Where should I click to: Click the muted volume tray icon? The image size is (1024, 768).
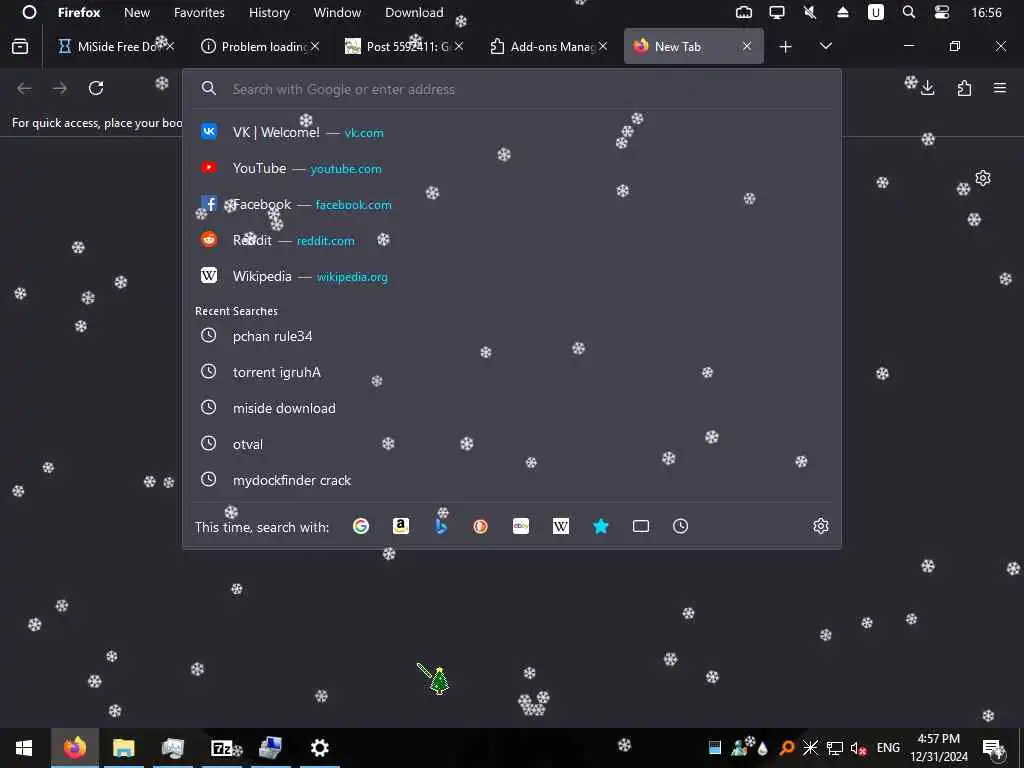(858, 748)
